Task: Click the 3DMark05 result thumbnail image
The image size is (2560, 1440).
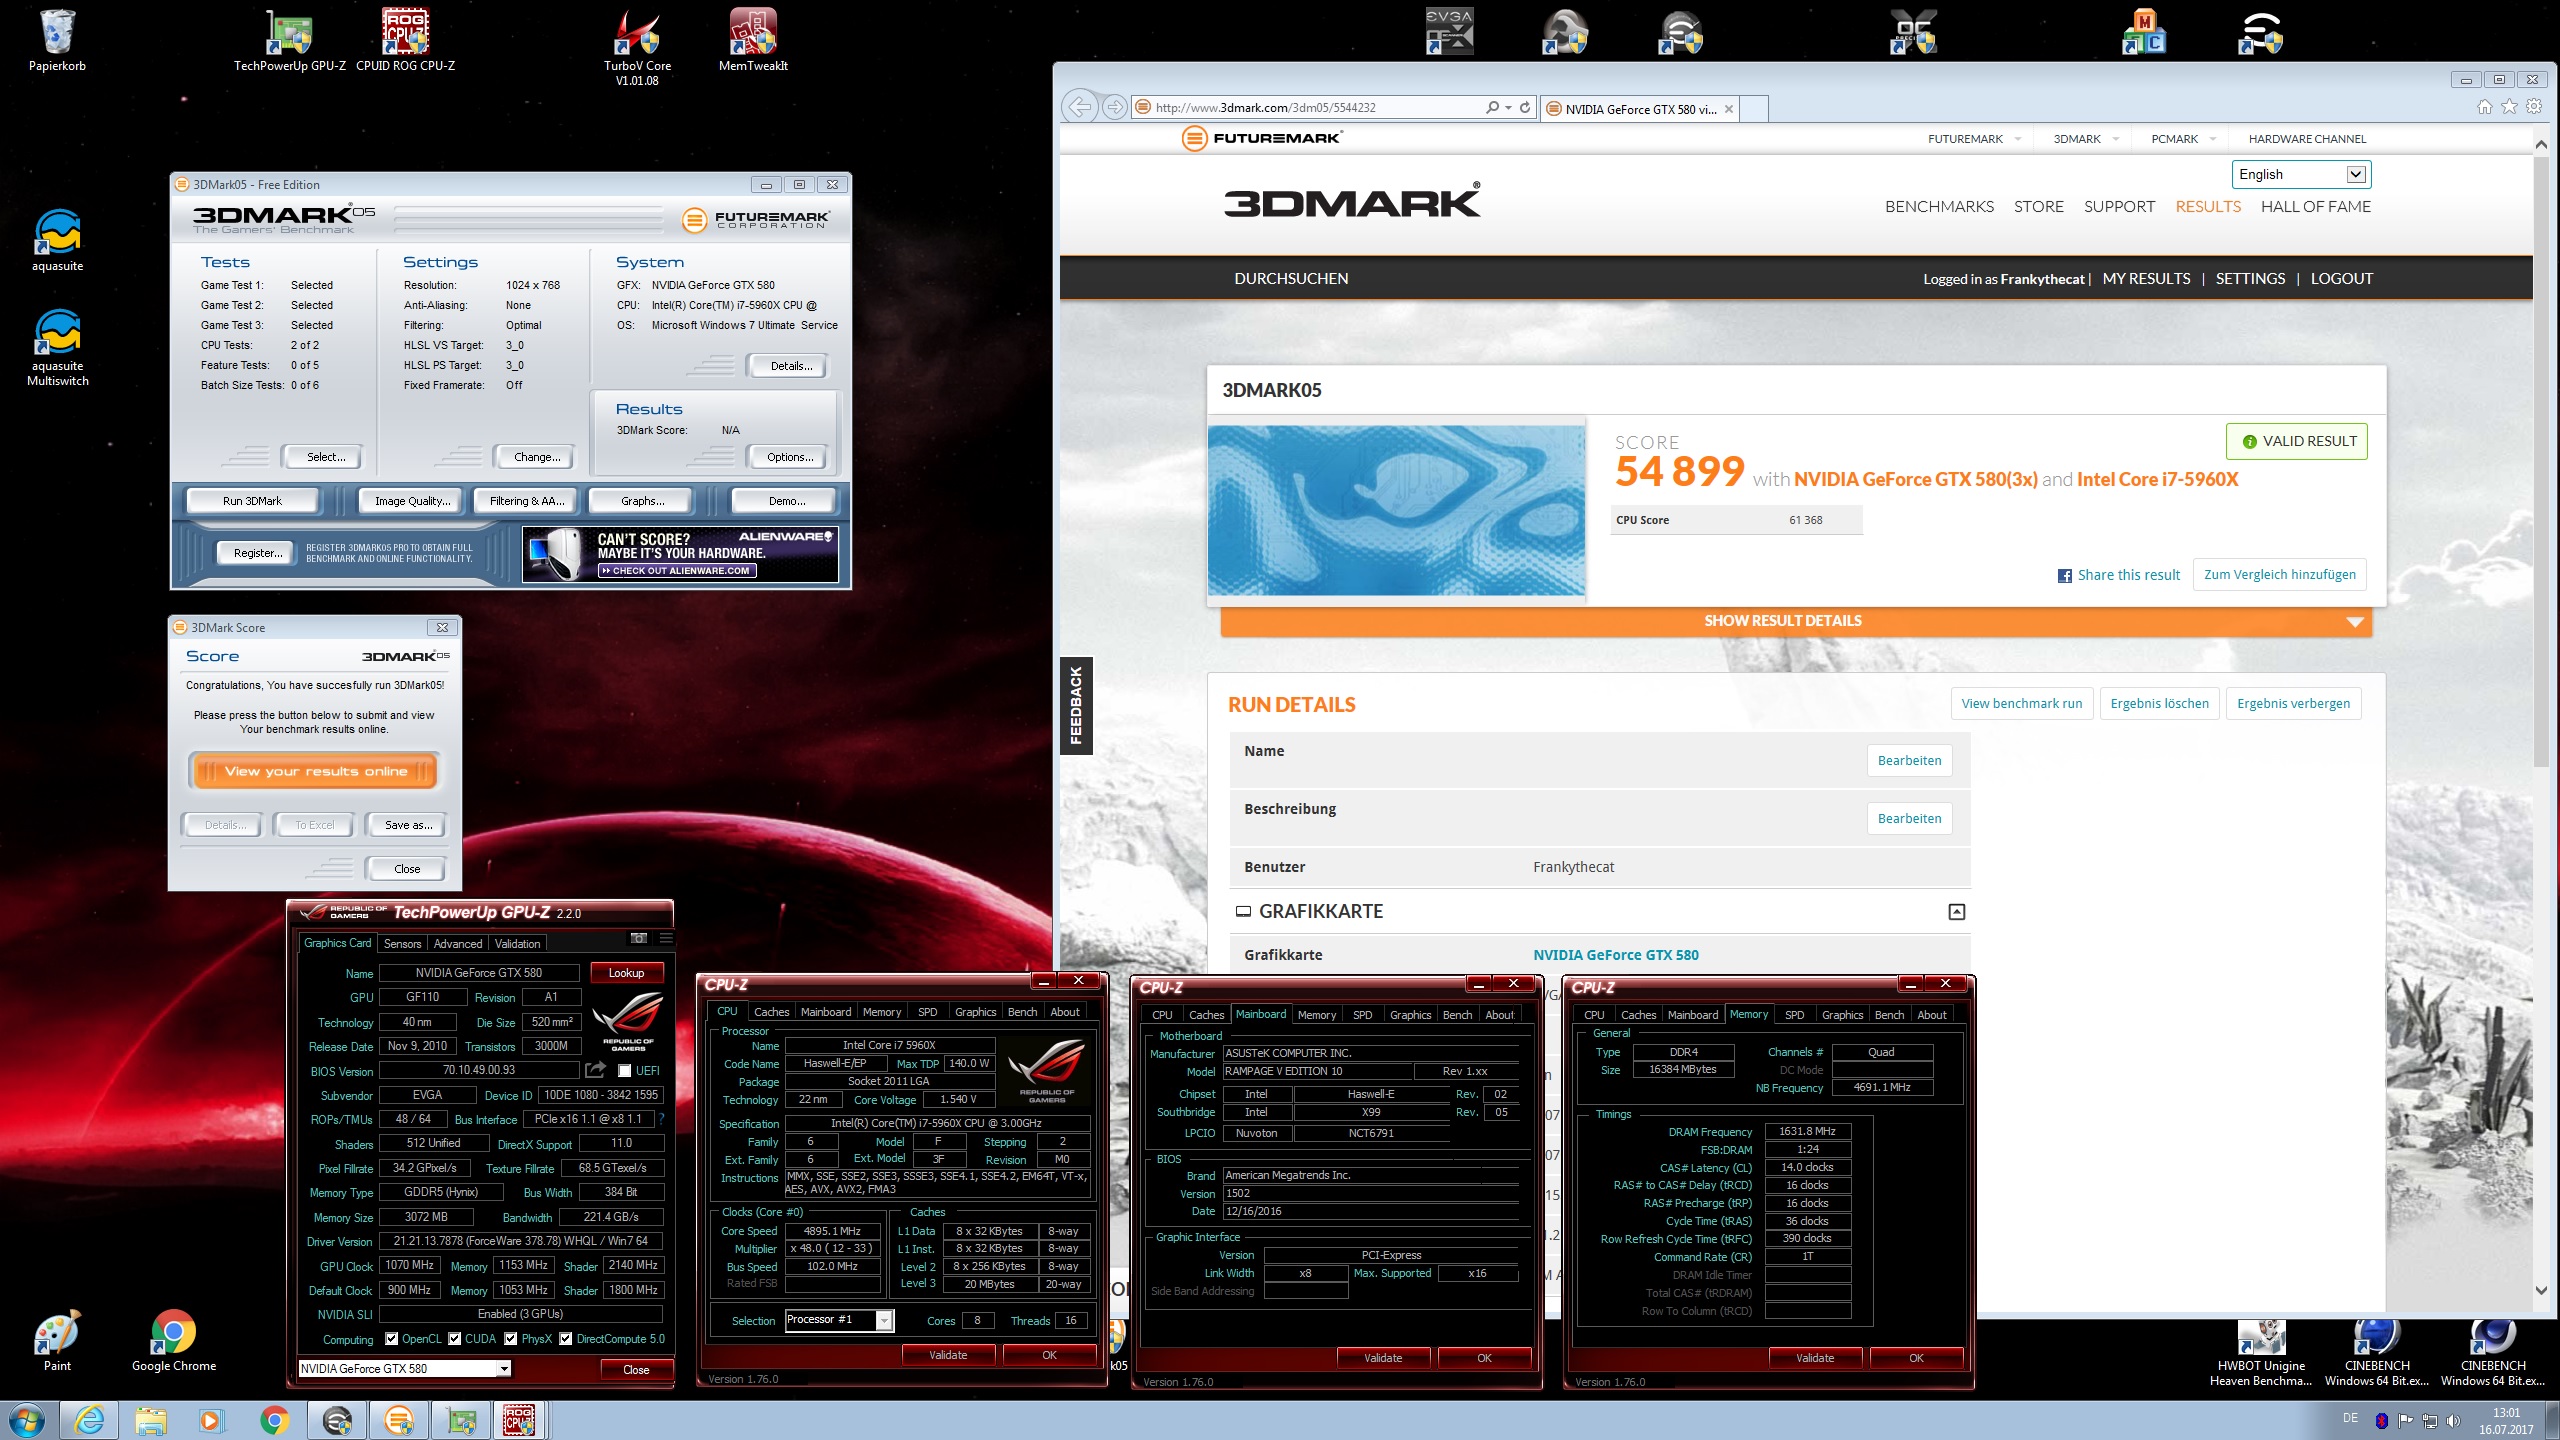Action: click(x=1396, y=511)
